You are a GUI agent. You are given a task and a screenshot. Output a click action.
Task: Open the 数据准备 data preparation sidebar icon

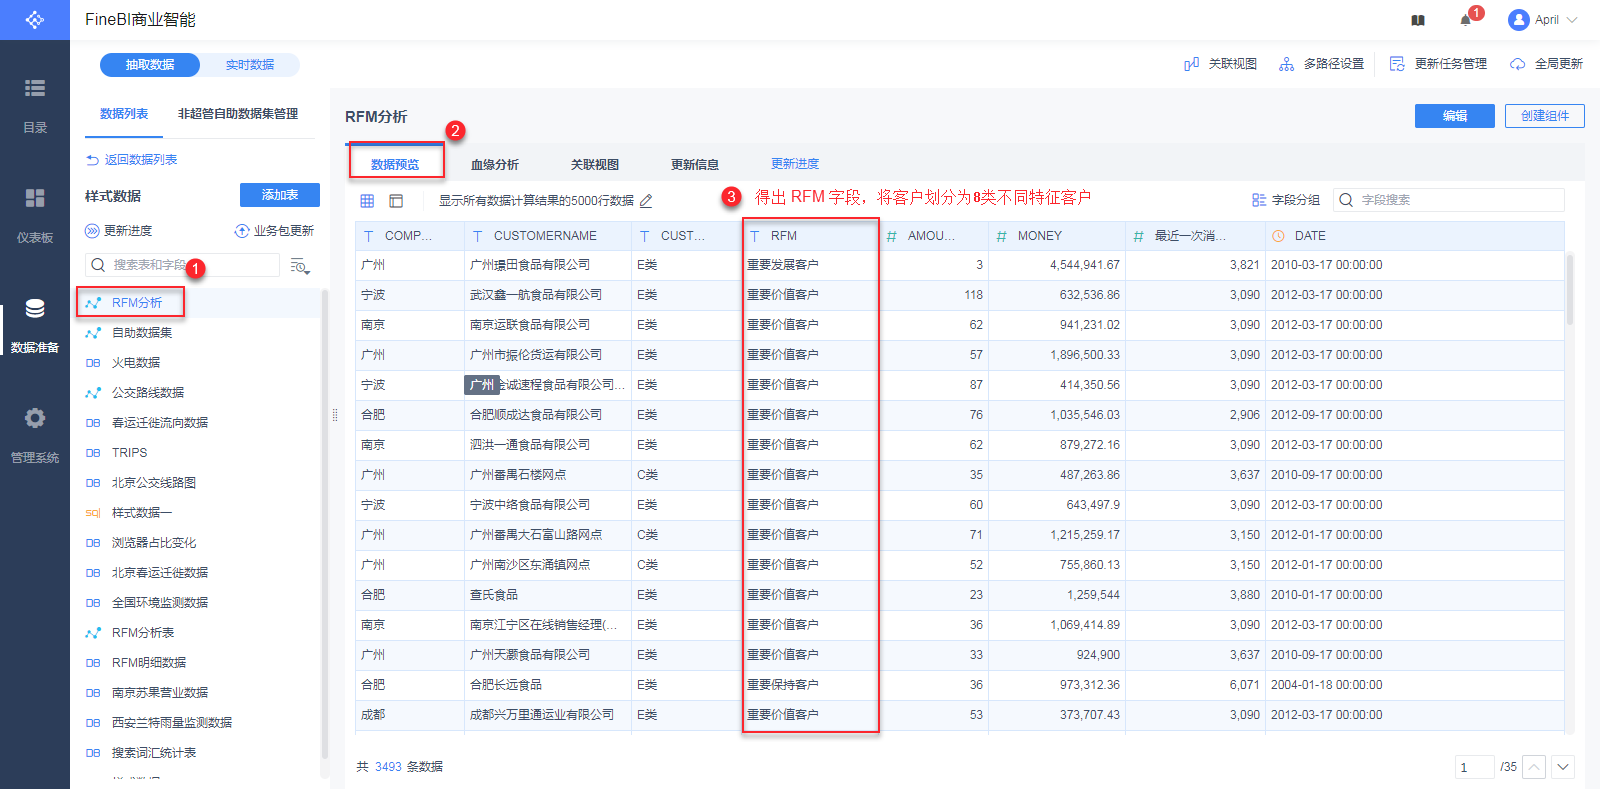[35, 308]
